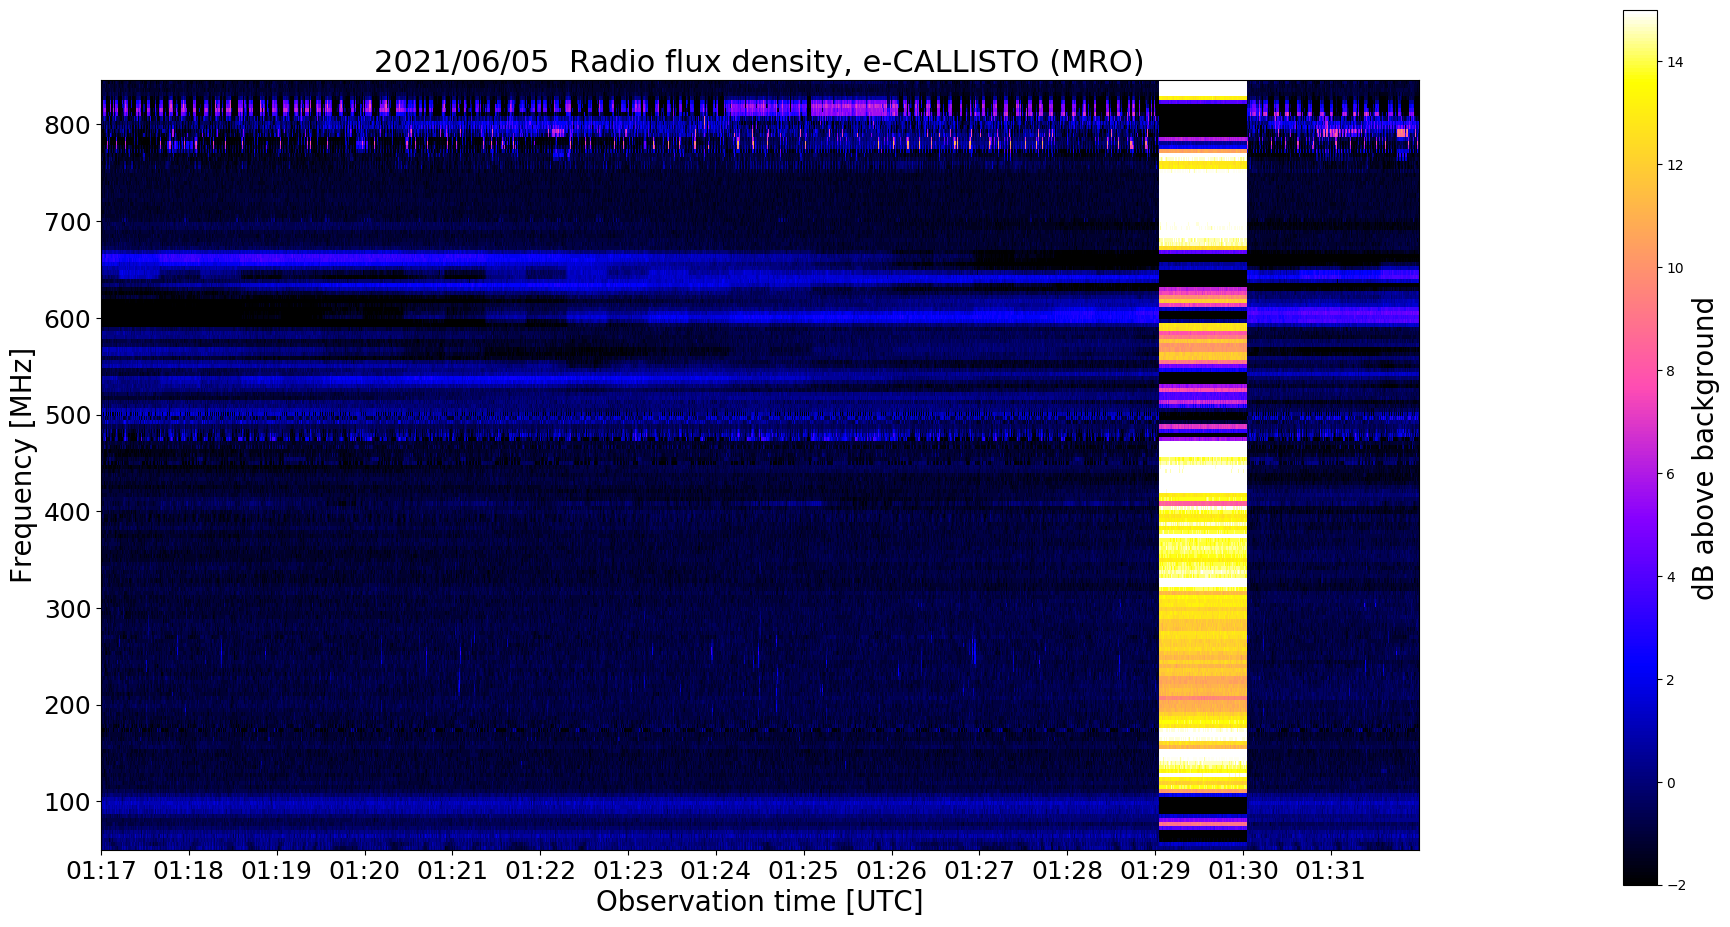Click the colorbar tick value 8
Screen dimensions: 1730x927
(1671, 371)
